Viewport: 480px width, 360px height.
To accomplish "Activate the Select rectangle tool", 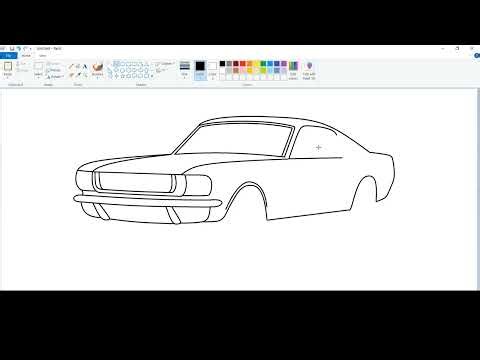I will [x=38, y=67].
